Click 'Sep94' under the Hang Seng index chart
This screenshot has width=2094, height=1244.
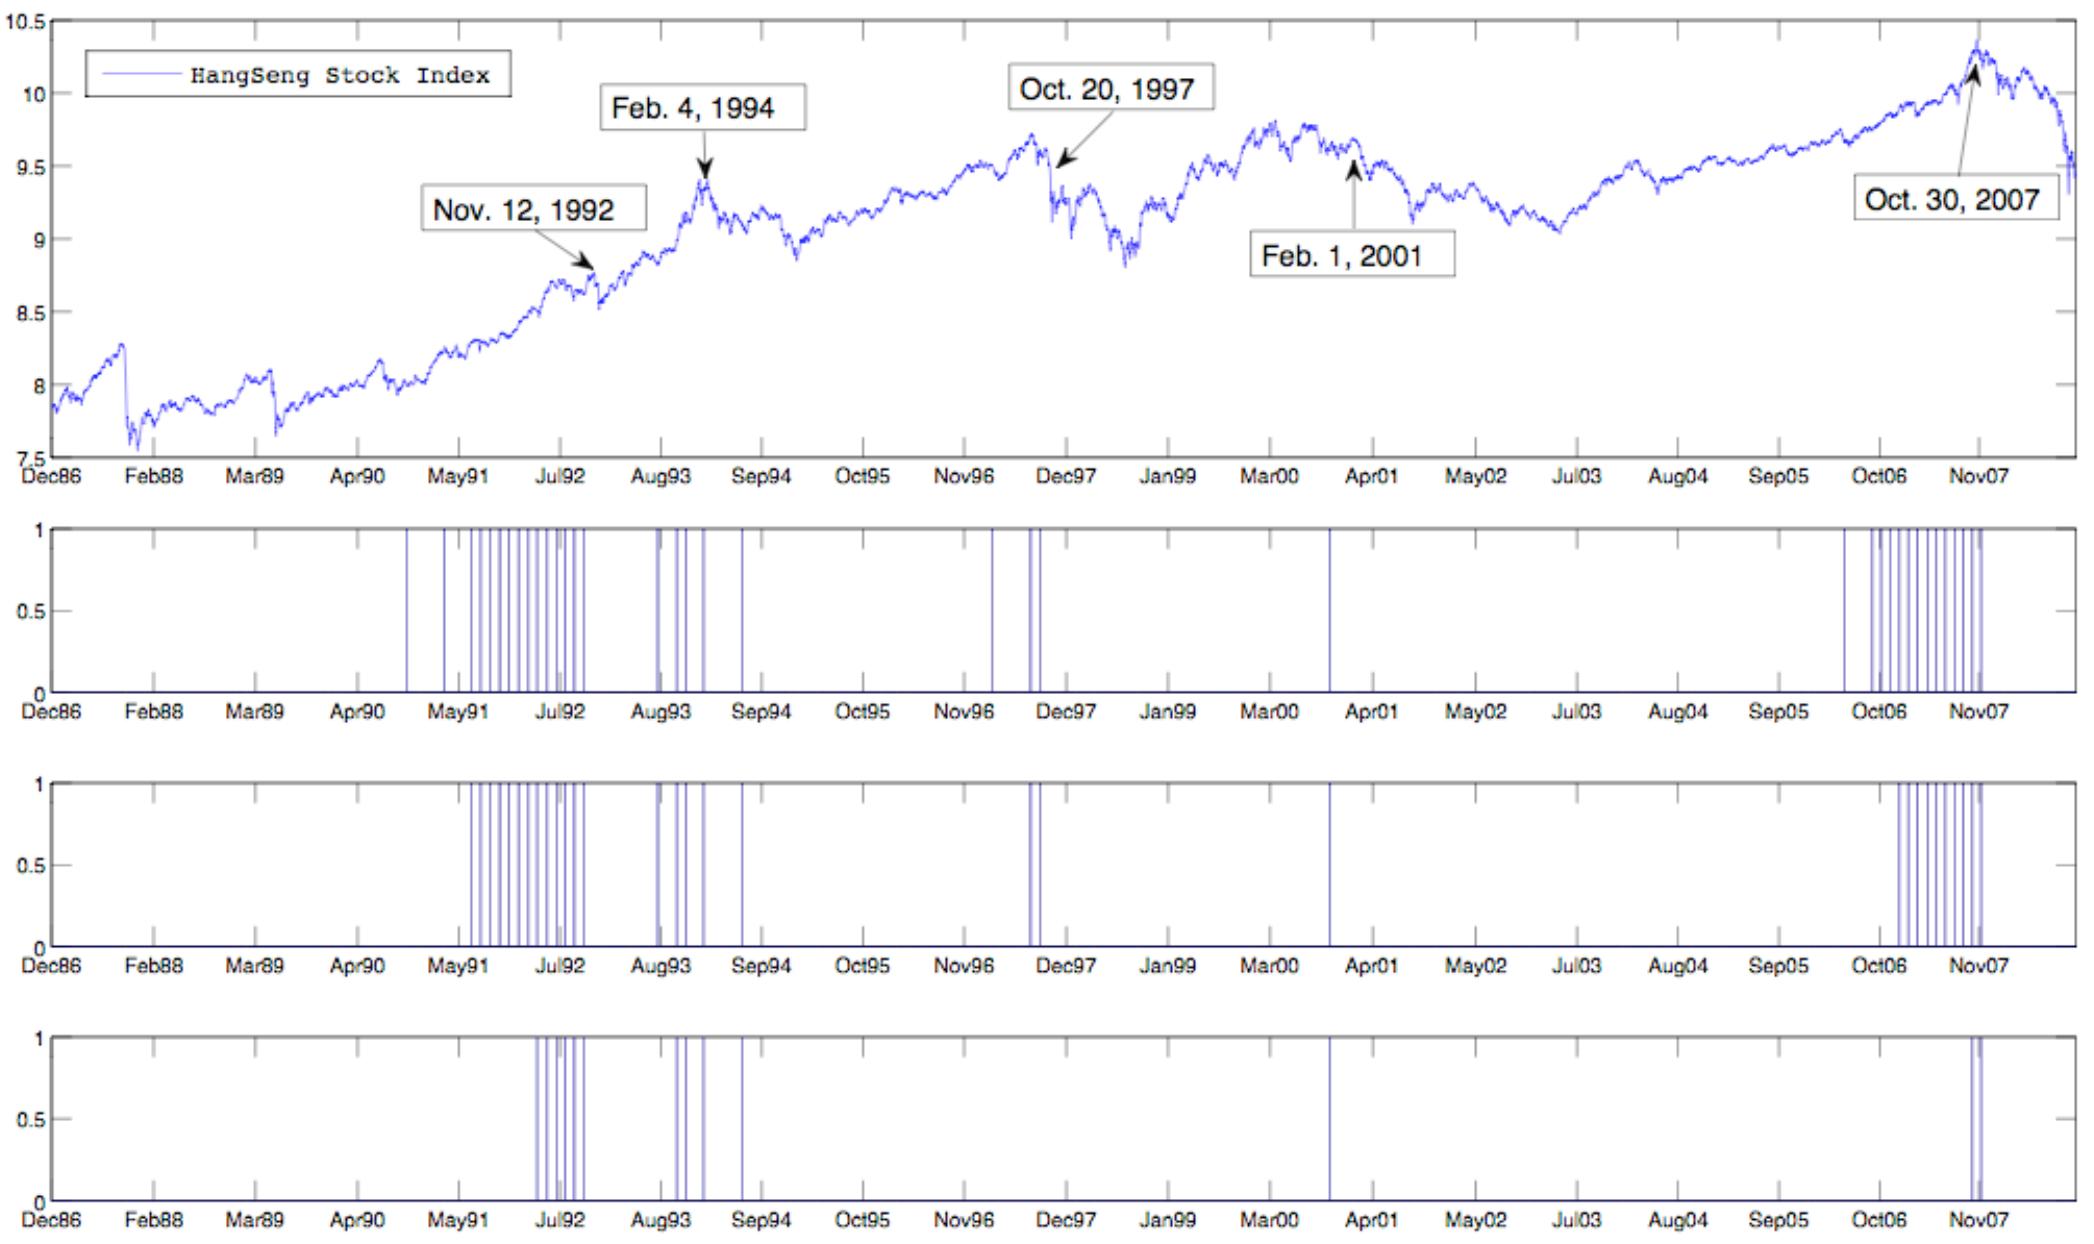click(x=761, y=477)
